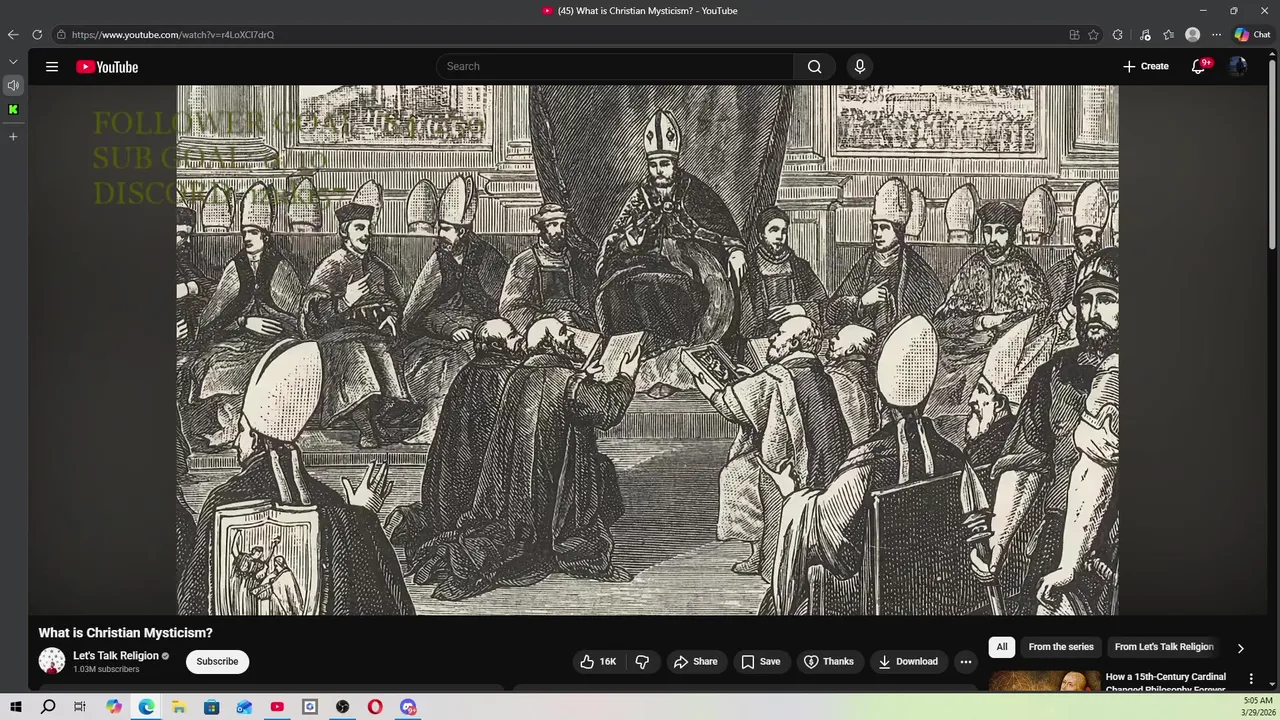The width and height of the screenshot is (1280, 720).
Task: Select the tab playing audio in sidebar
Action: 13,85
